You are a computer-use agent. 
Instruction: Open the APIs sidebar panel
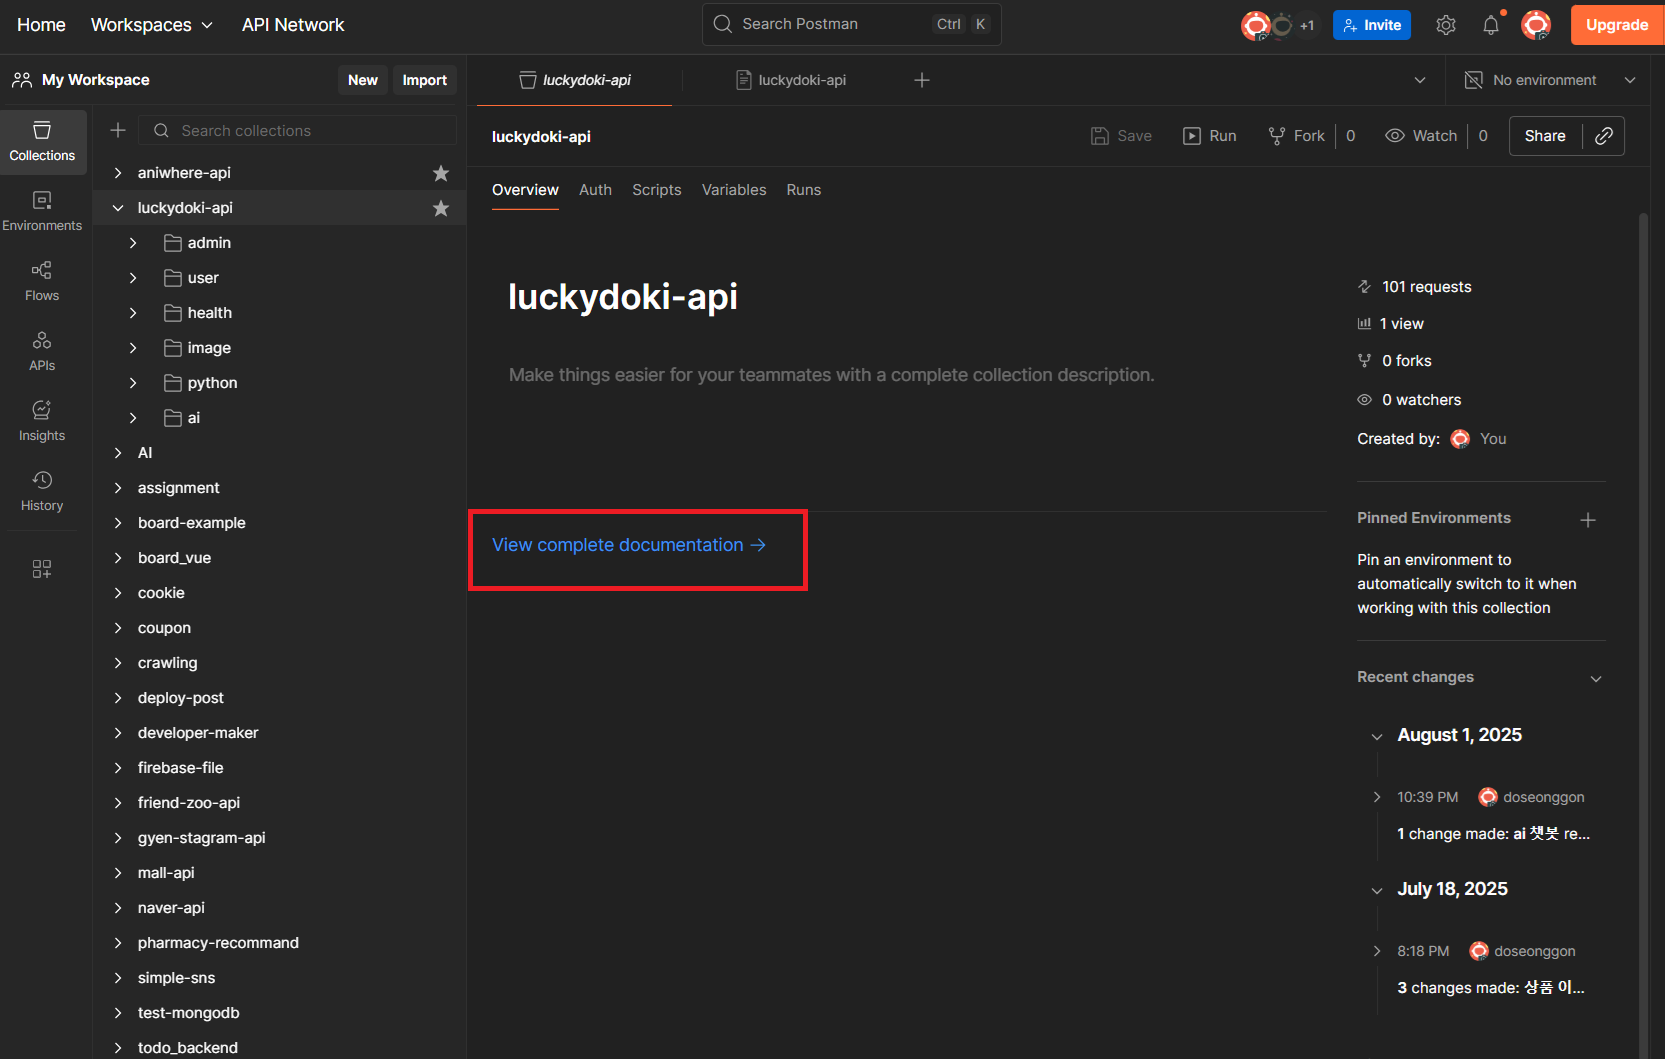click(x=42, y=352)
